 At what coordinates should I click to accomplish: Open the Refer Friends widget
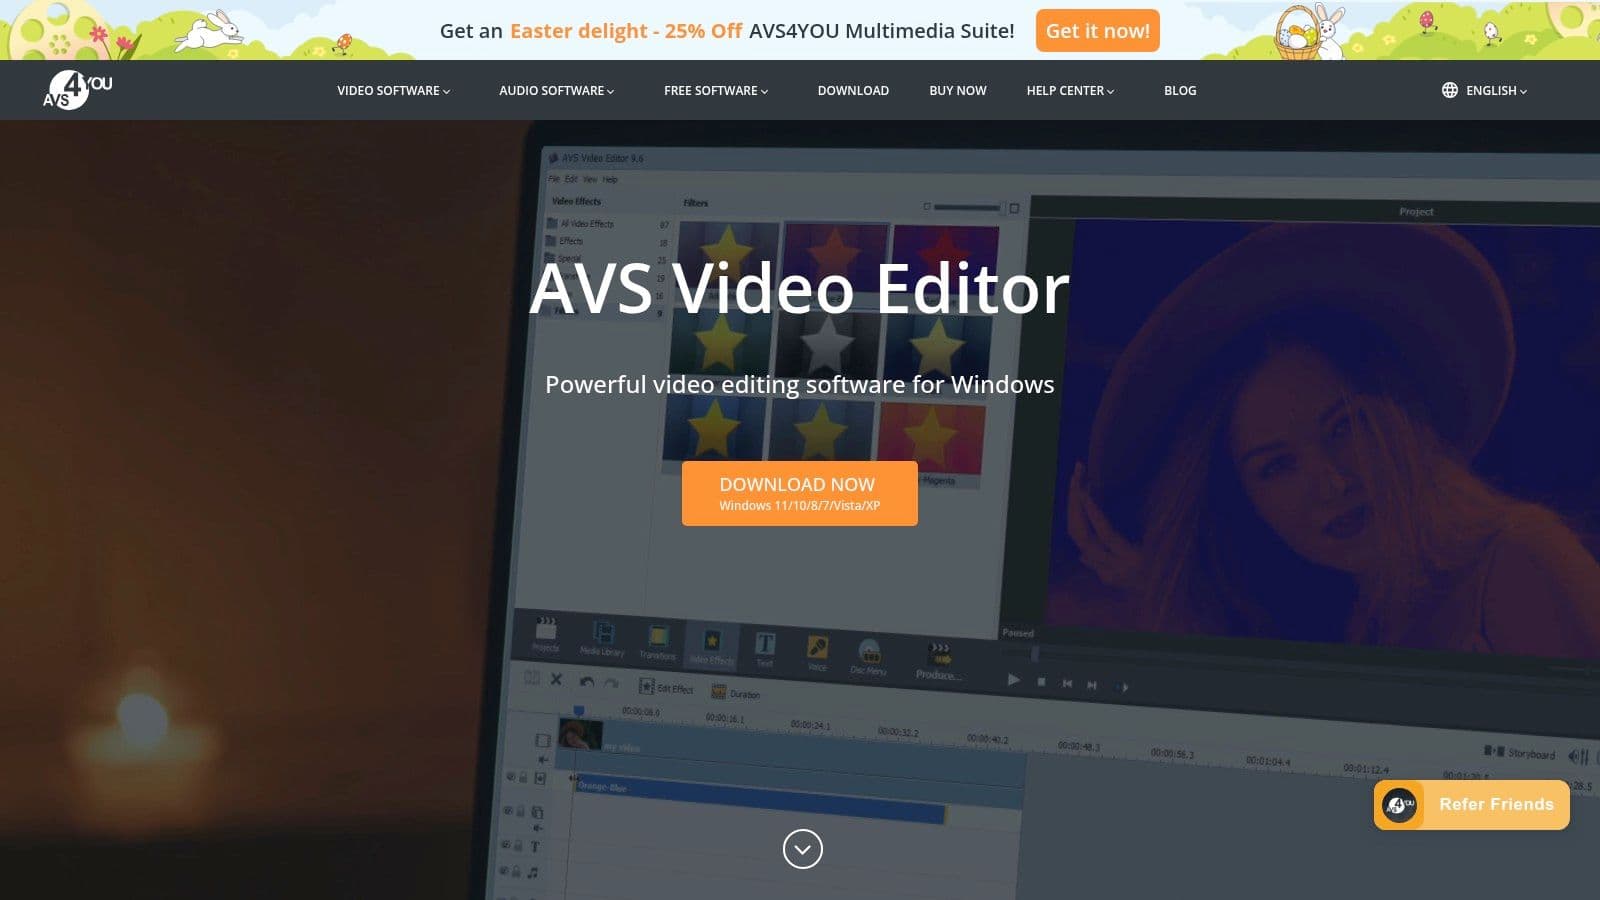click(1471, 805)
